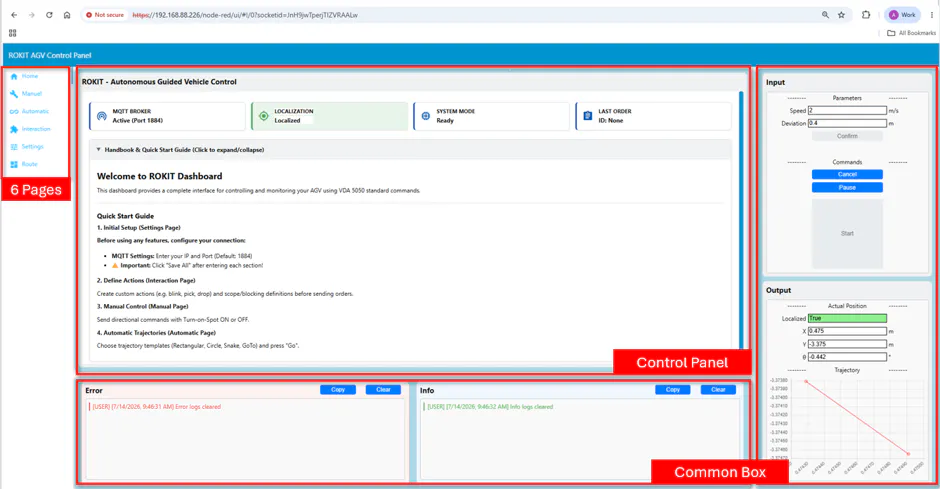Screen dimensions: 940x489
Task: Click the All Bookmarks folder icon
Action: 891,33
